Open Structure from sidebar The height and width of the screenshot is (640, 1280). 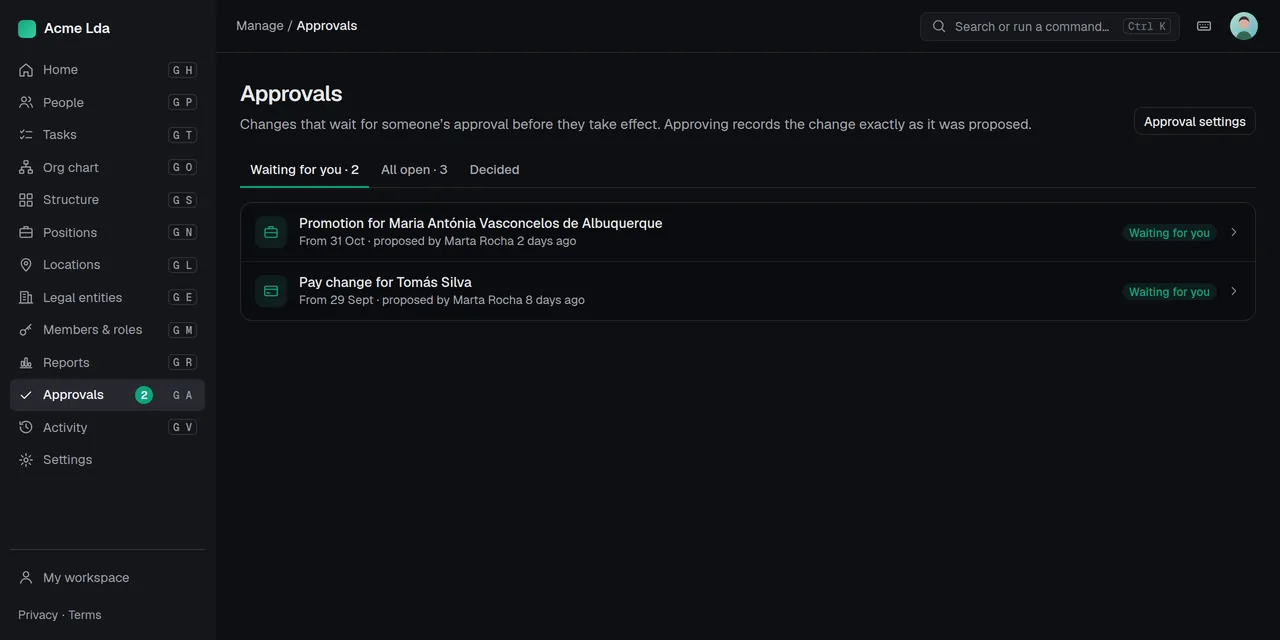pos(107,200)
